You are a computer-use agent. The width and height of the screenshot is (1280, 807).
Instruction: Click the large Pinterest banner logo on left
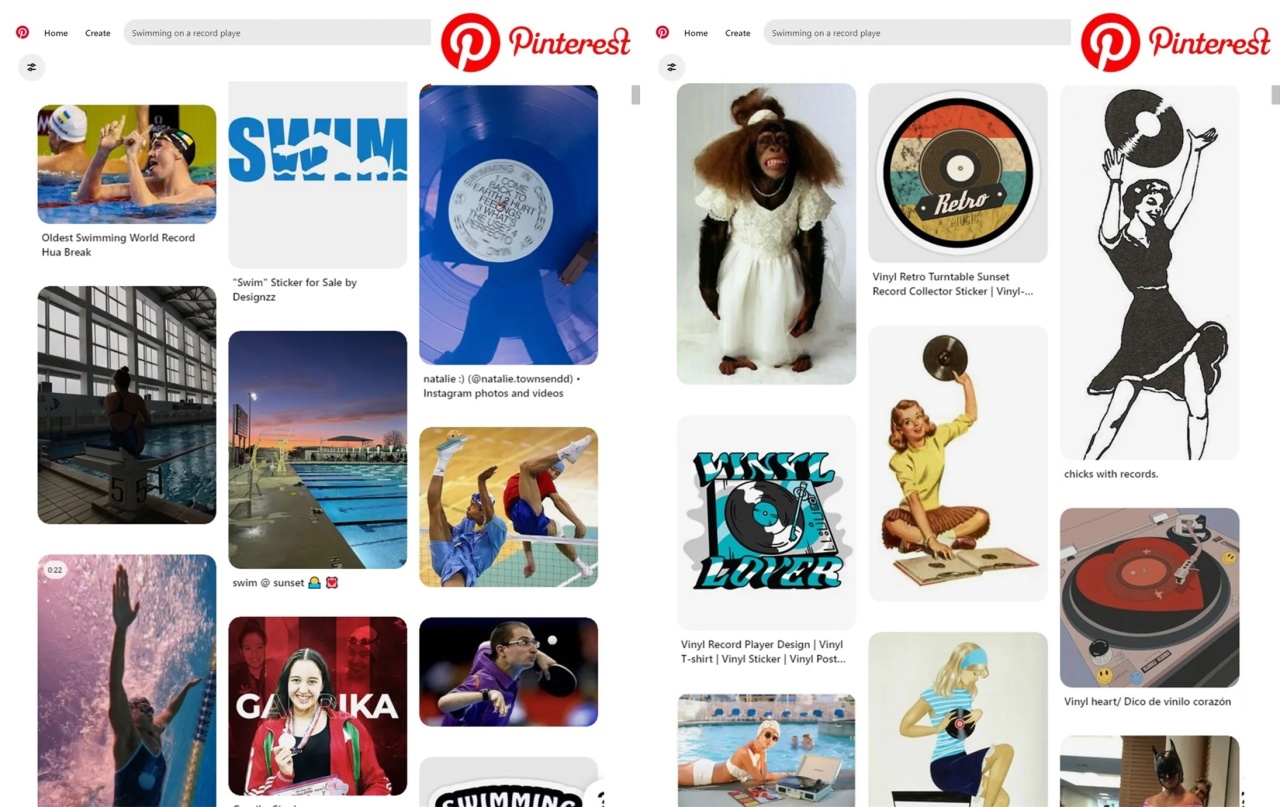click(x=536, y=42)
